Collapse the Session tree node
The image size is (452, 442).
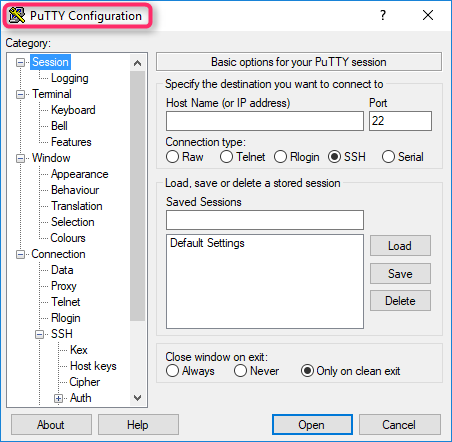click(21, 62)
